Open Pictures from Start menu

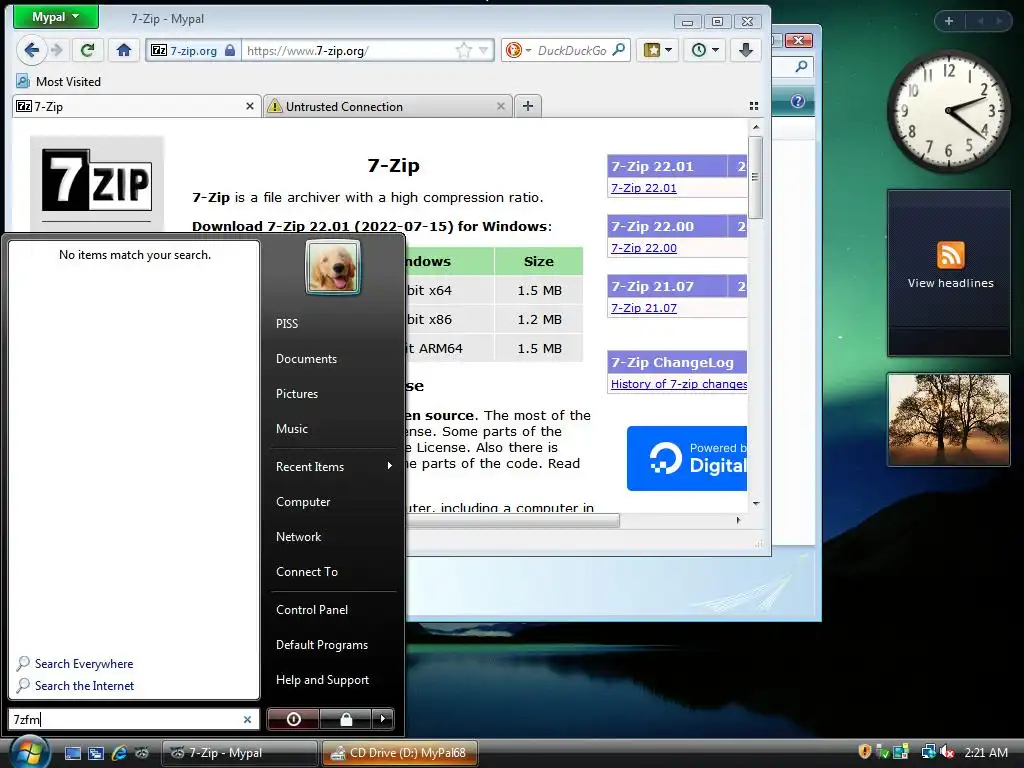point(296,394)
